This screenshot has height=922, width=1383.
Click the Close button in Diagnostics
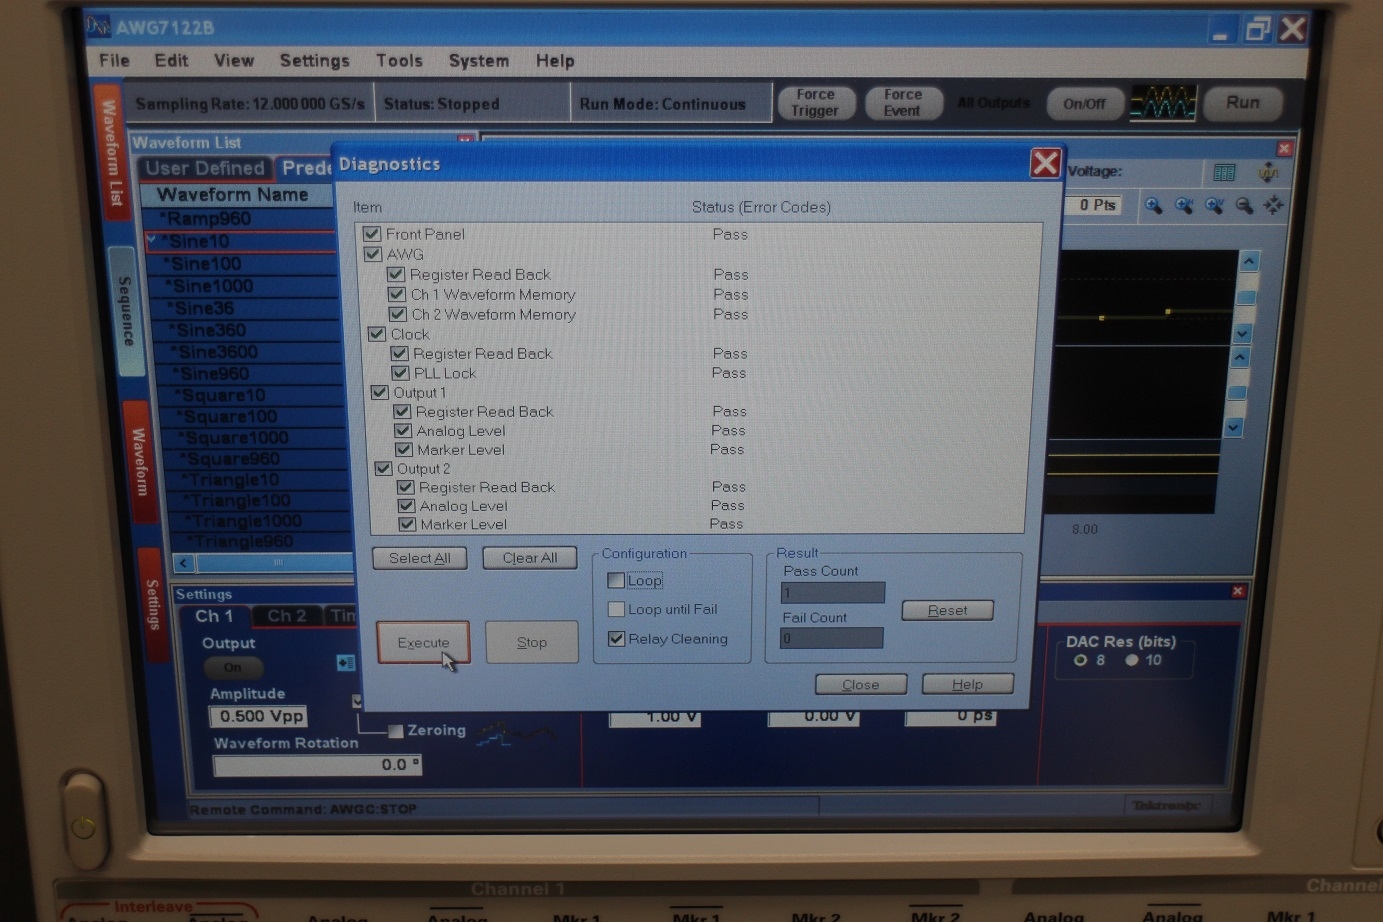point(861,684)
